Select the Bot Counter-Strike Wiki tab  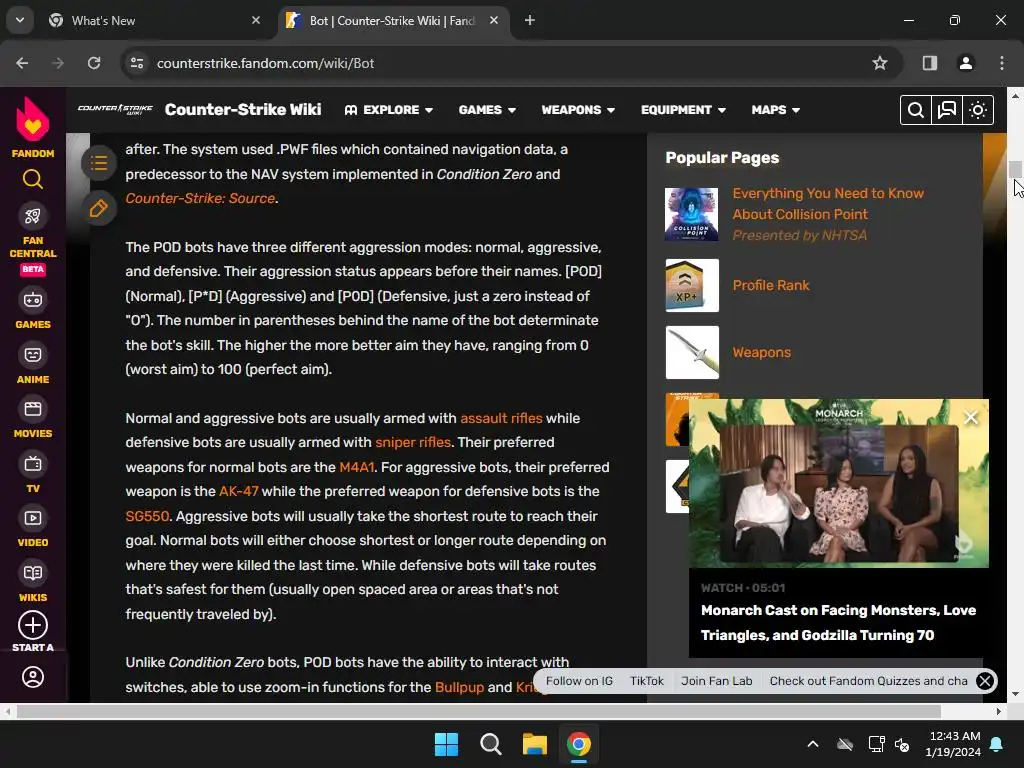pyautogui.click(x=393, y=21)
